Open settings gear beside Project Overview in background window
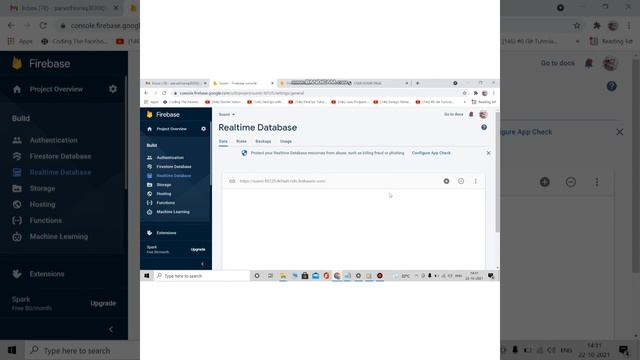Screen dimensions: 640x360 (x=113, y=89)
